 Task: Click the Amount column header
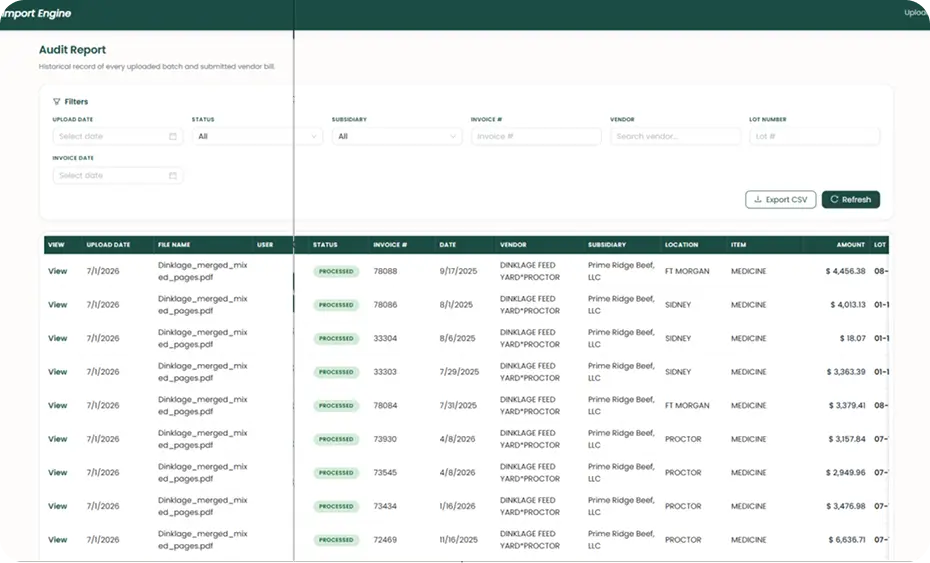coord(851,245)
